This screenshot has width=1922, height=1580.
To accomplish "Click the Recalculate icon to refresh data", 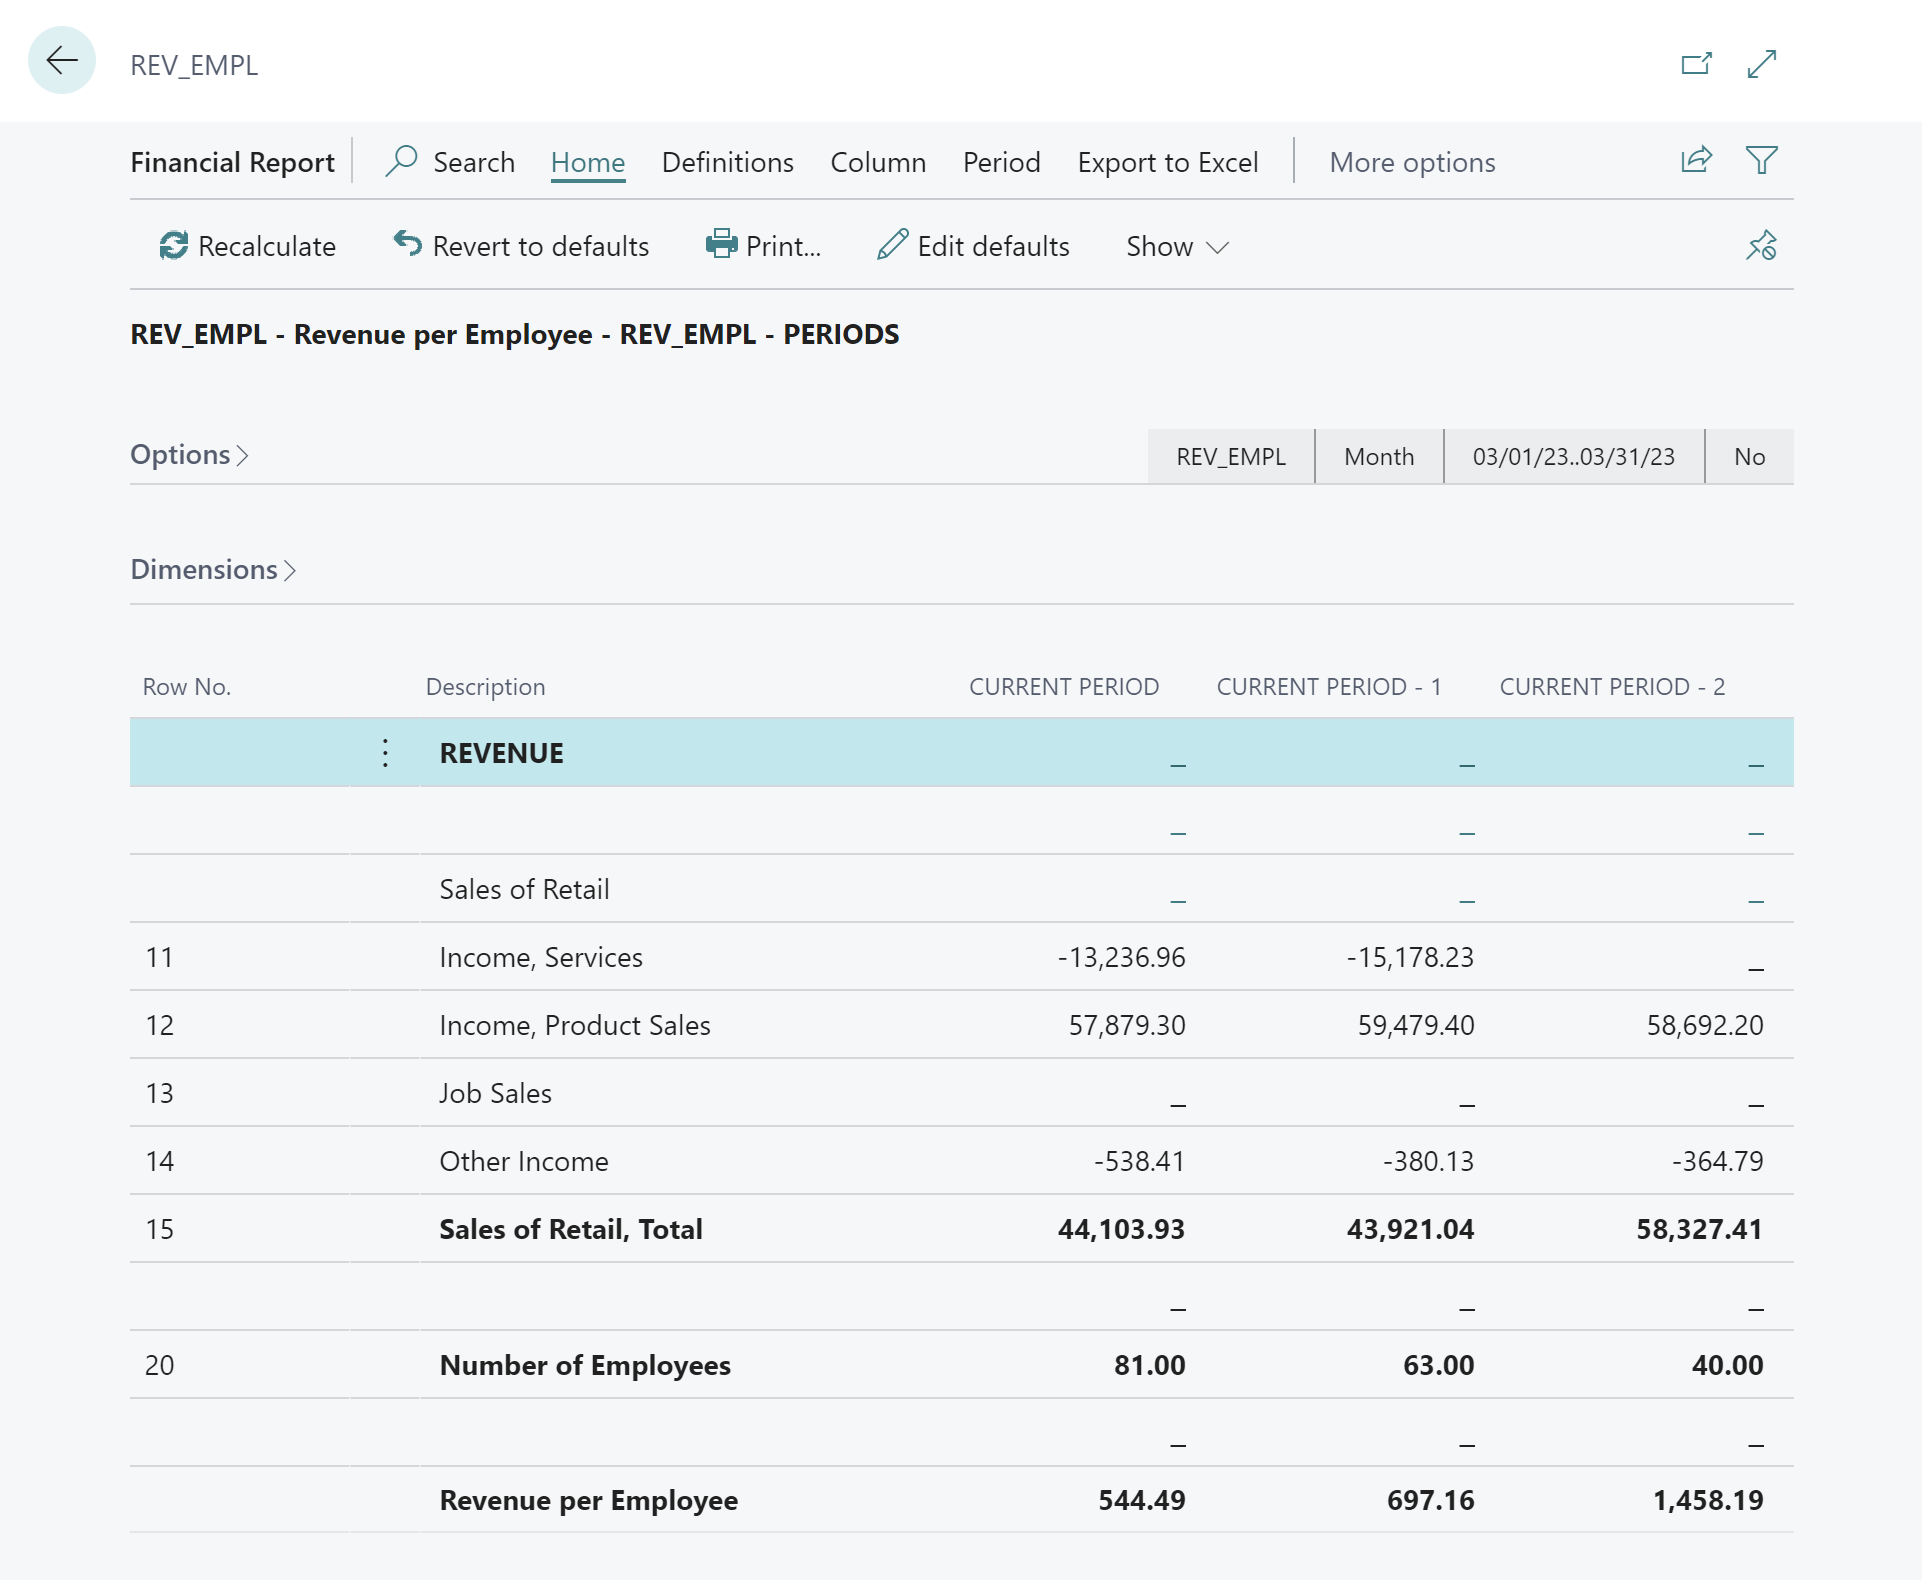I will 172,244.
